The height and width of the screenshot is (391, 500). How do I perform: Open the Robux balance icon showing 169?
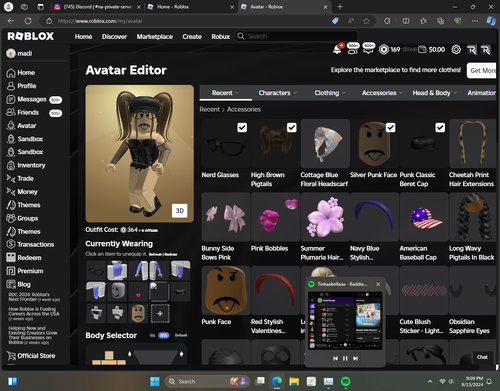pos(384,49)
